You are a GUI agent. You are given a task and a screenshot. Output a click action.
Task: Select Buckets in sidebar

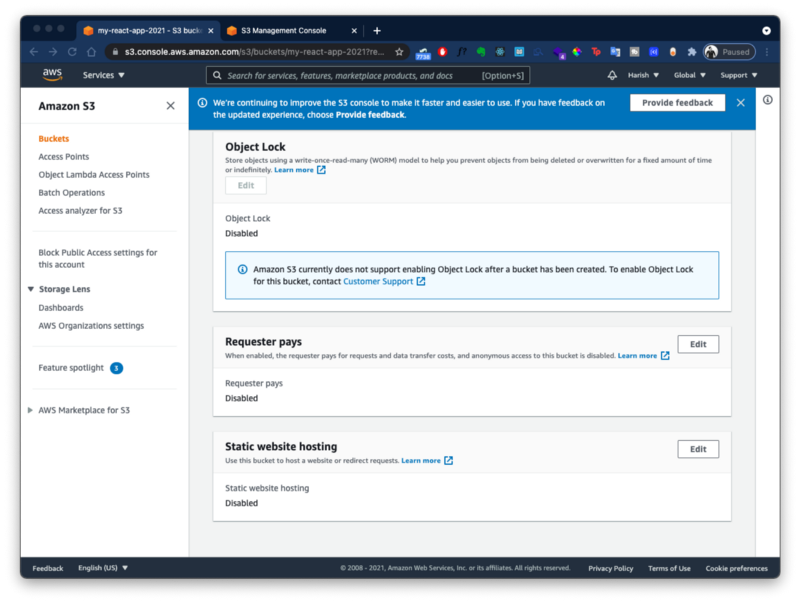[x=54, y=139]
